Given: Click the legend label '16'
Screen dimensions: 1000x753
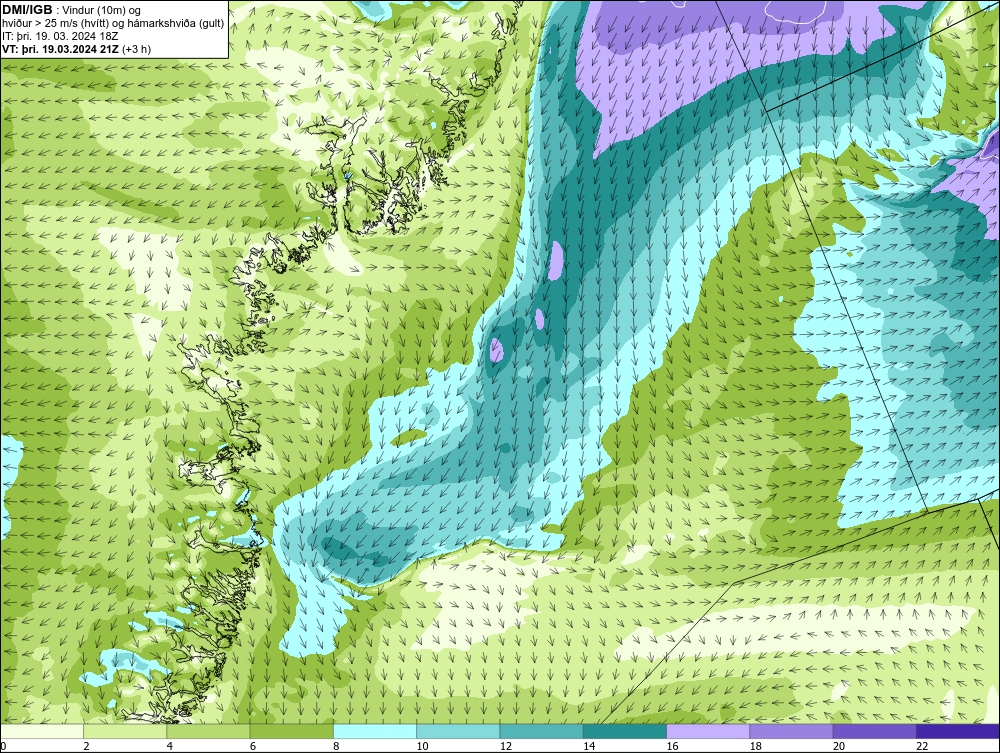Looking at the screenshot, I should pos(672,747).
